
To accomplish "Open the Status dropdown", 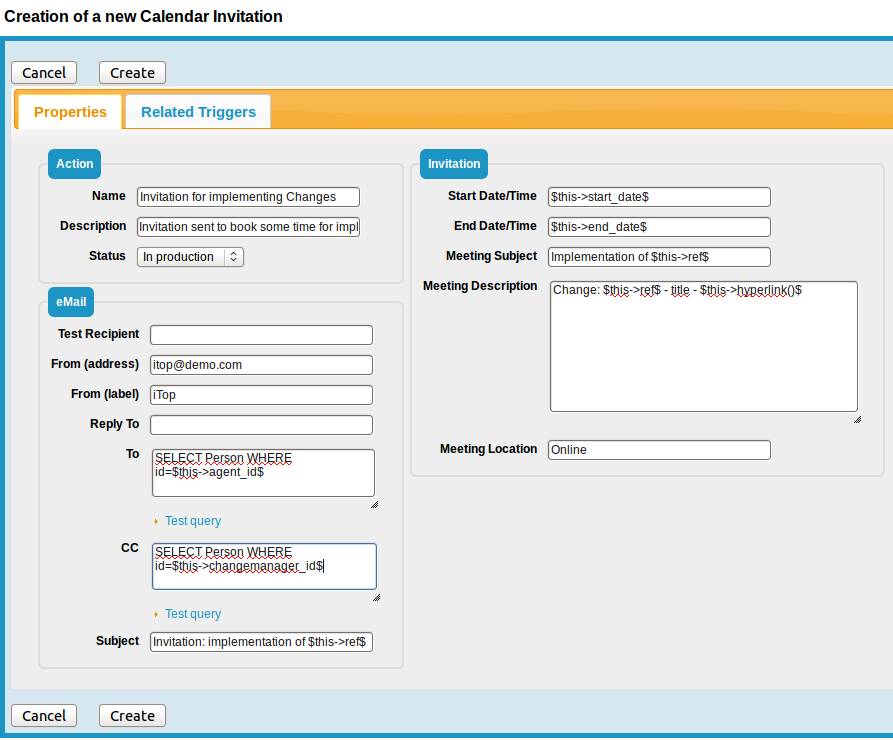I will tap(190, 257).
